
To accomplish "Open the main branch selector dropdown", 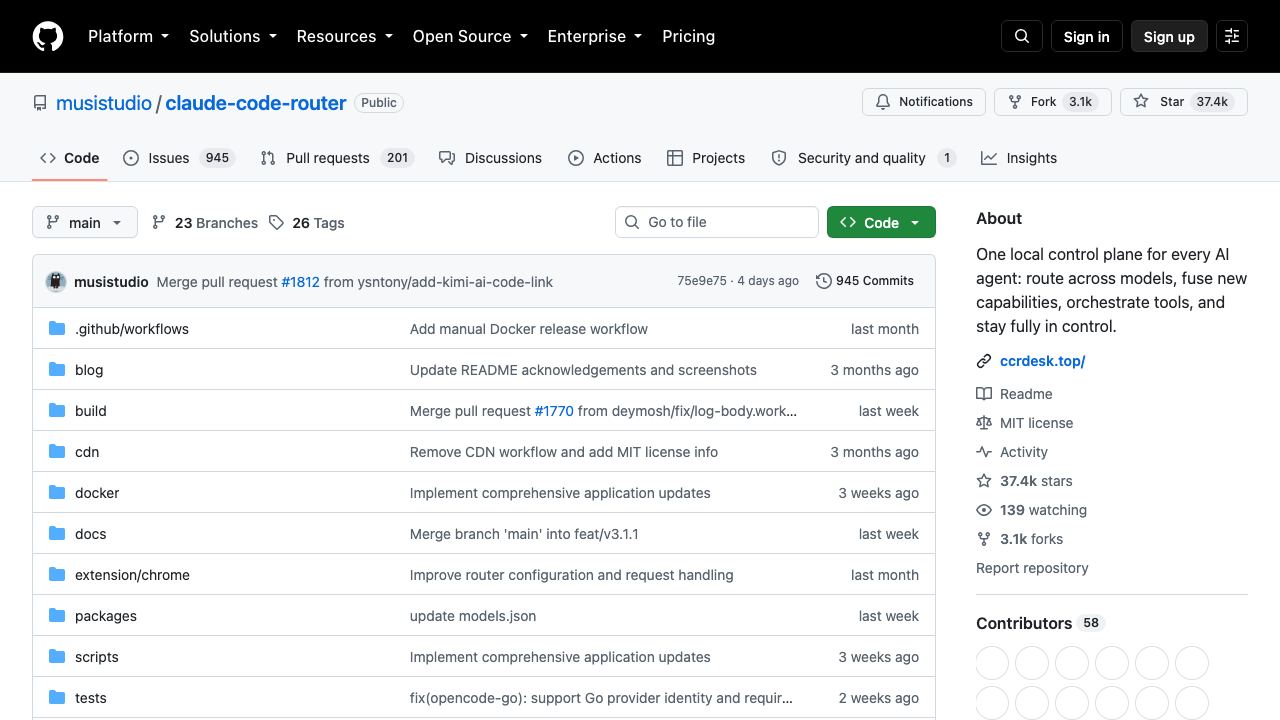I will point(84,222).
